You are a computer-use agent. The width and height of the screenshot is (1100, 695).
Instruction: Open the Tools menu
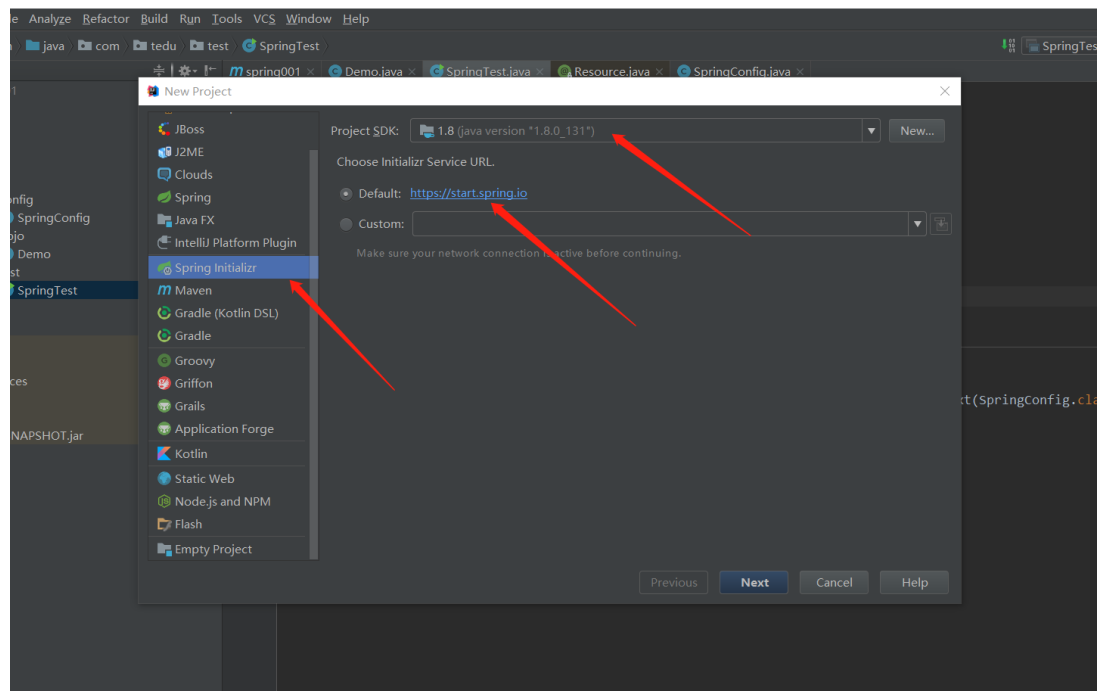(x=227, y=19)
